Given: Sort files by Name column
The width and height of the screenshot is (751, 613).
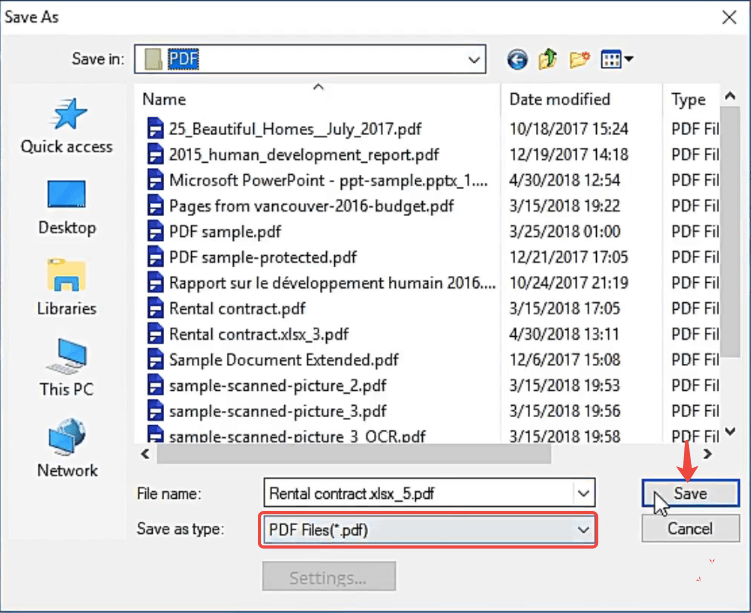Looking at the screenshot, I should [x=165, y=99].
